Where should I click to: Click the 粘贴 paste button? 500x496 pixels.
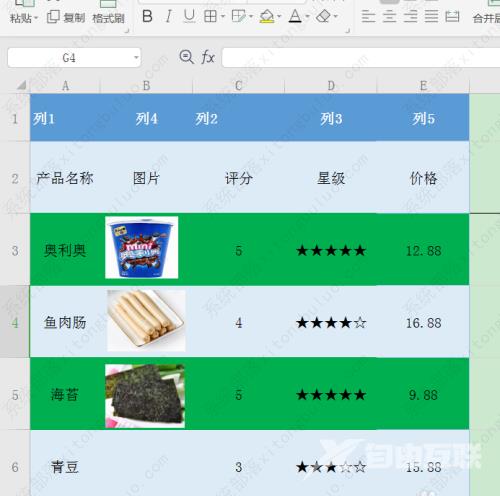click(x=23, y=18)
